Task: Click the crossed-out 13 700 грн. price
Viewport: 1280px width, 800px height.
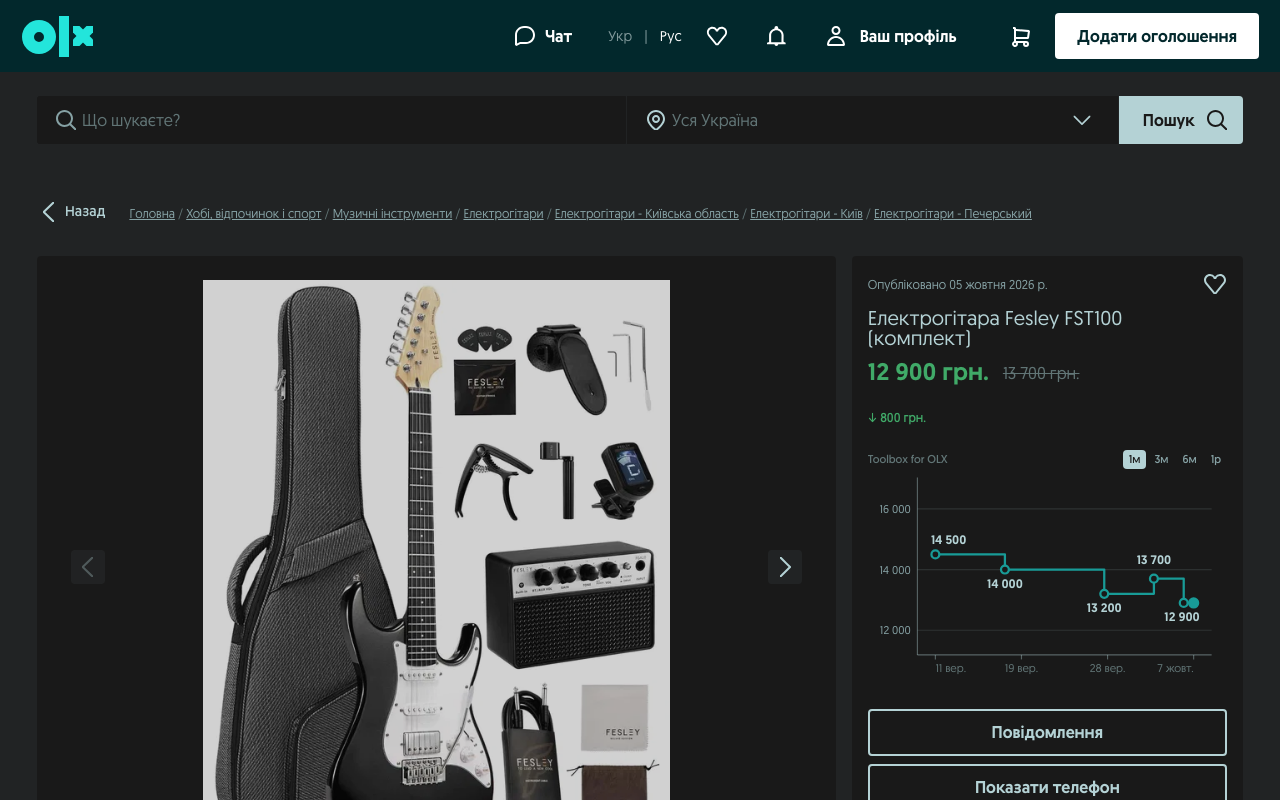Action: pyautogui.click(x=1041, y=373)
